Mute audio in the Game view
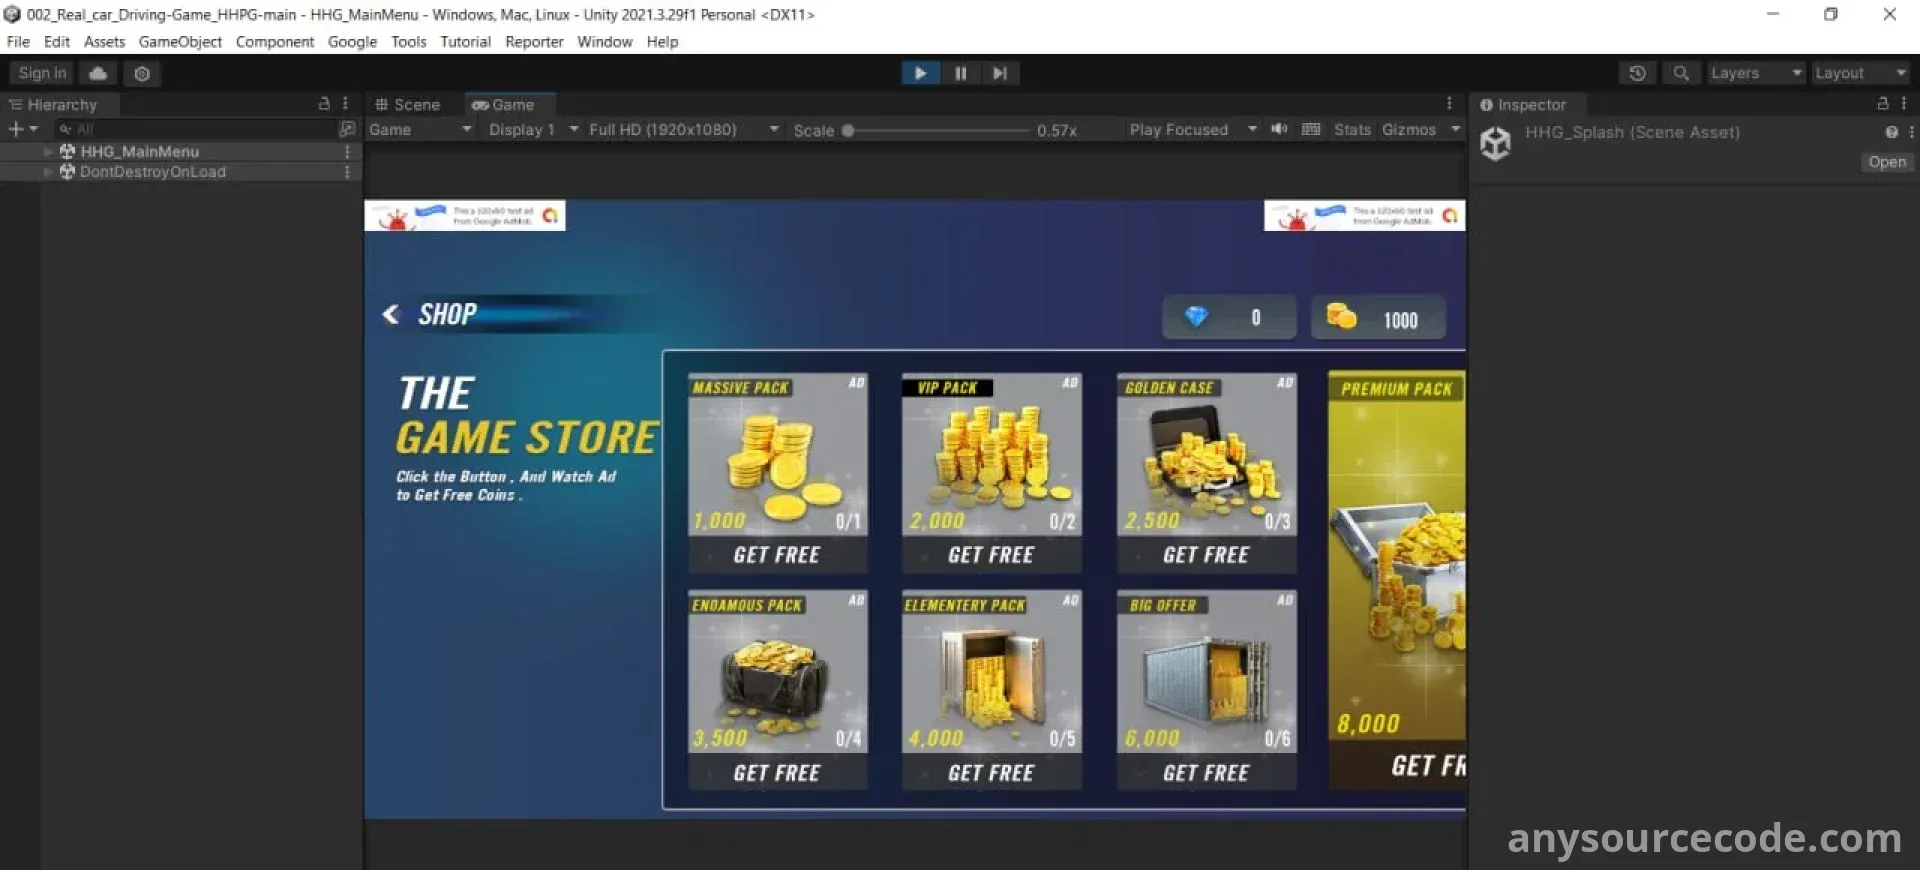The width and height of the screenshot is (1920, 870). [1279, 130]
